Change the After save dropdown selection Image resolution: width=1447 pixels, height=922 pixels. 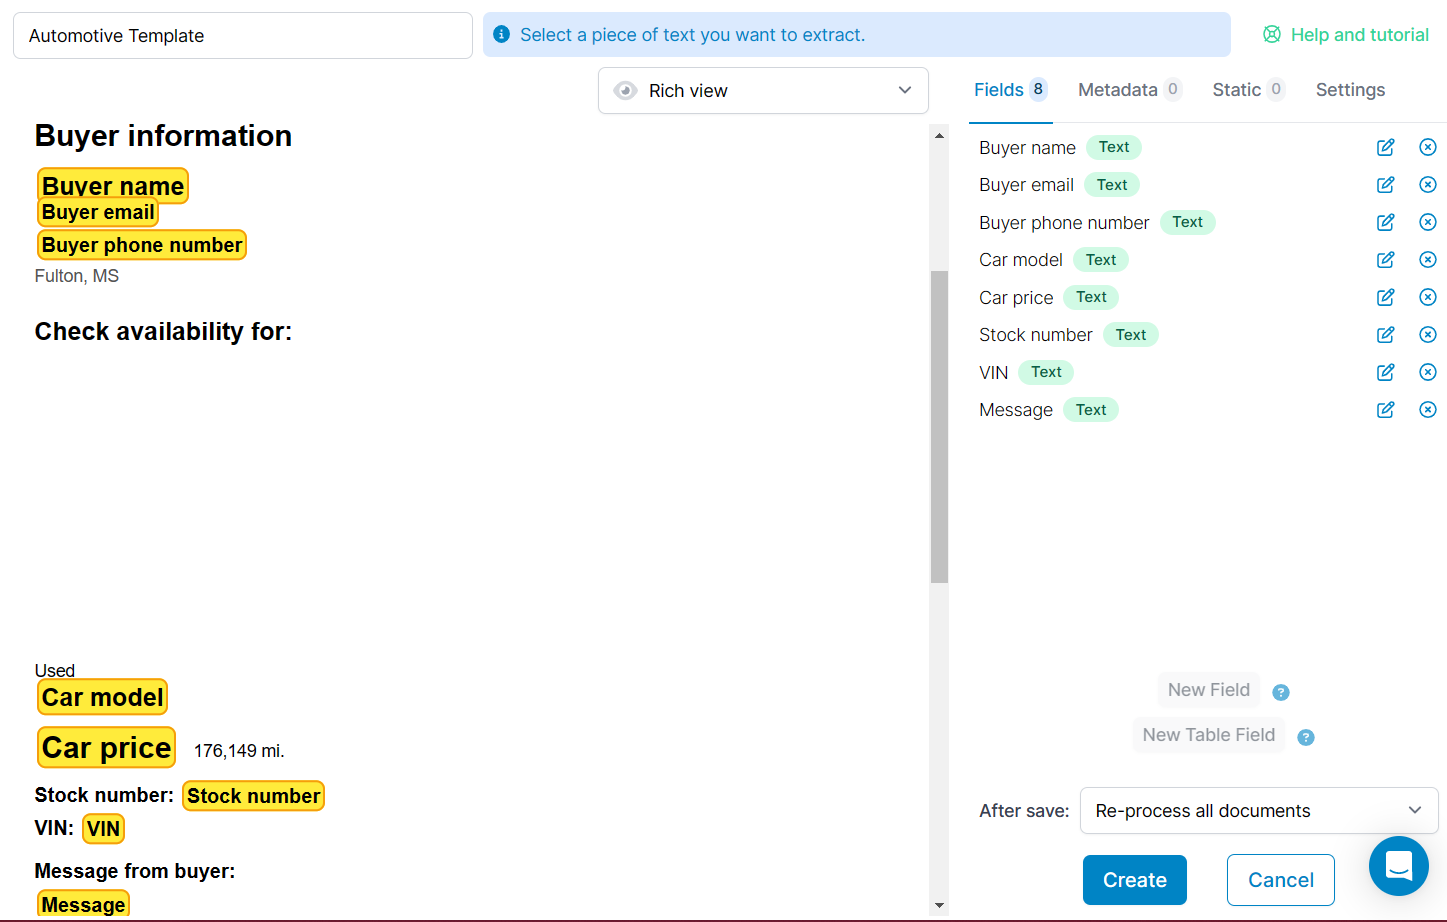click(1258, 810)
